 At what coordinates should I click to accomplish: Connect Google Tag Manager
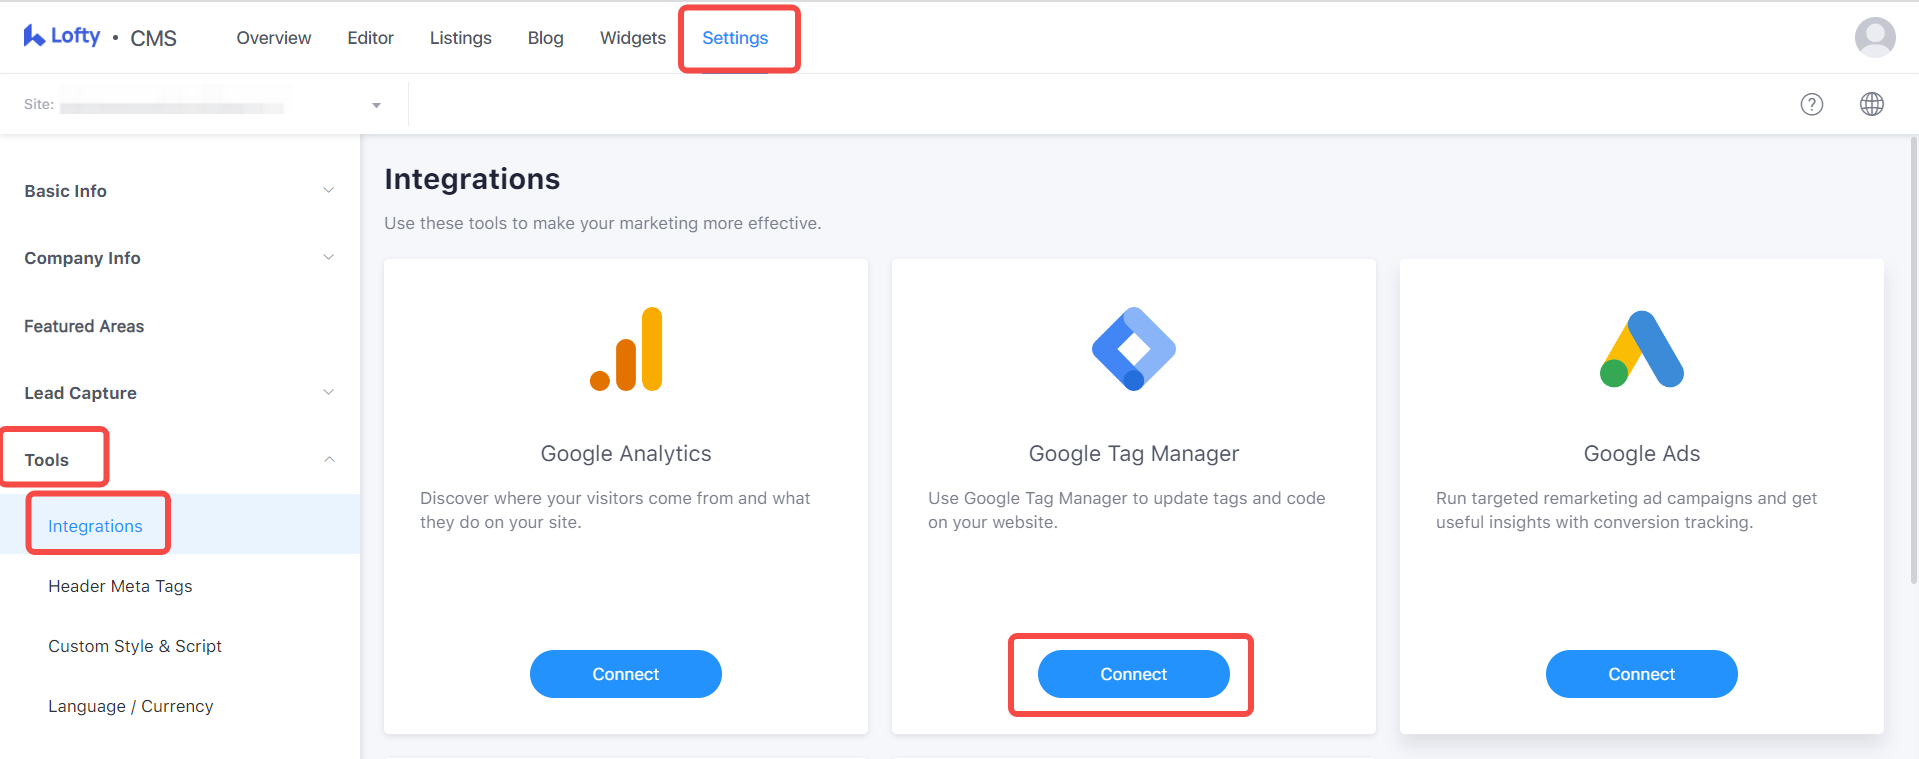click(1134, 674)
